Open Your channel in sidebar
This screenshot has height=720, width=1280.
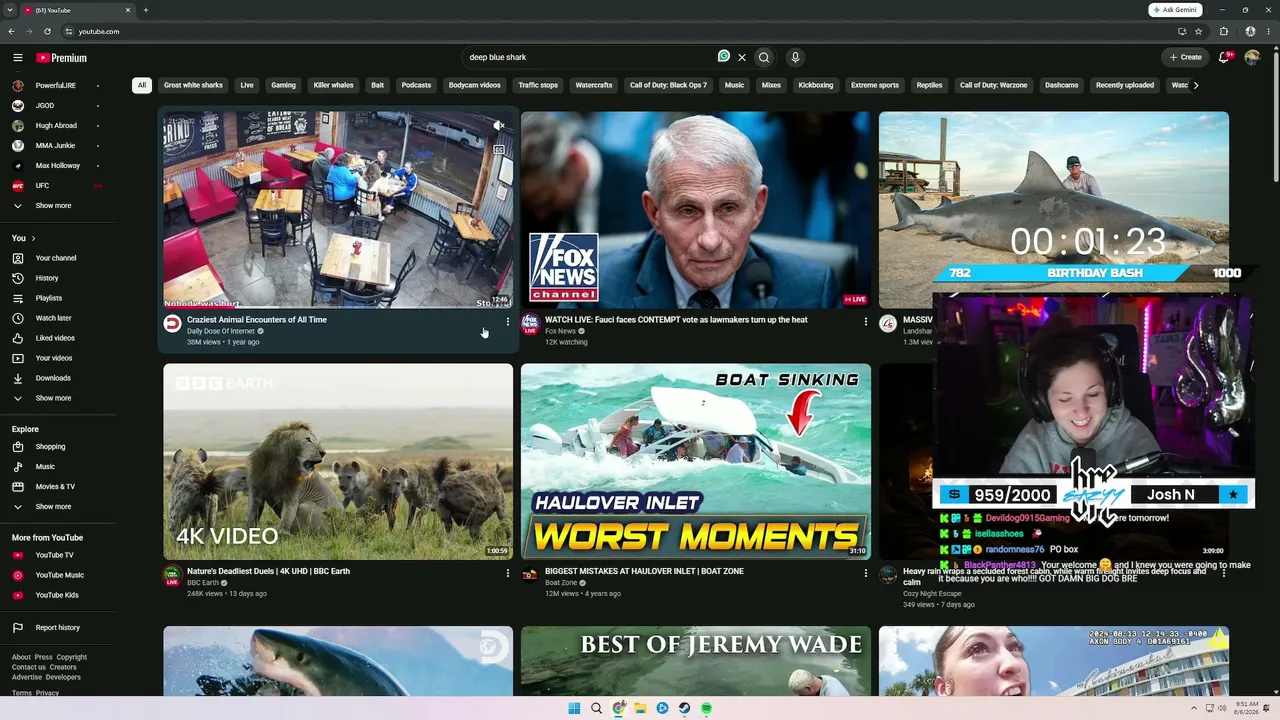coord(57,258)
